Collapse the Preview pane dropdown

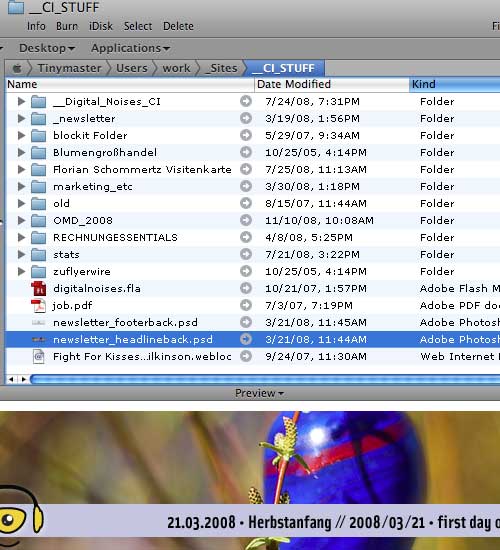pyautogui.click(x=259, y=393)
